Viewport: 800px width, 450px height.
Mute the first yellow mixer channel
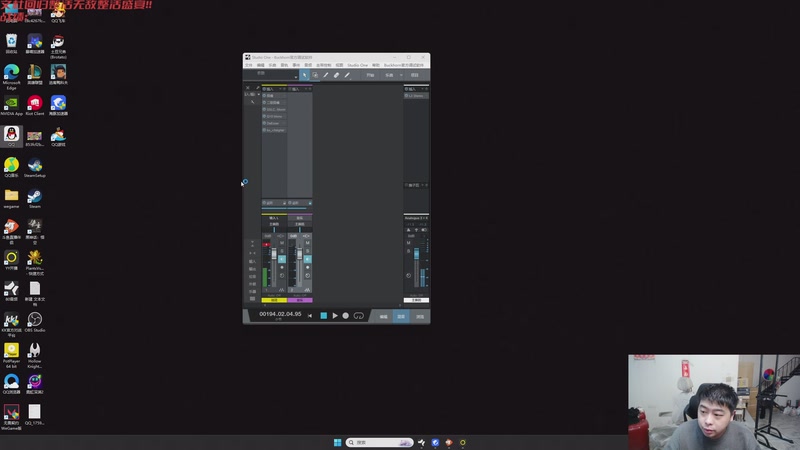[282, 243]
